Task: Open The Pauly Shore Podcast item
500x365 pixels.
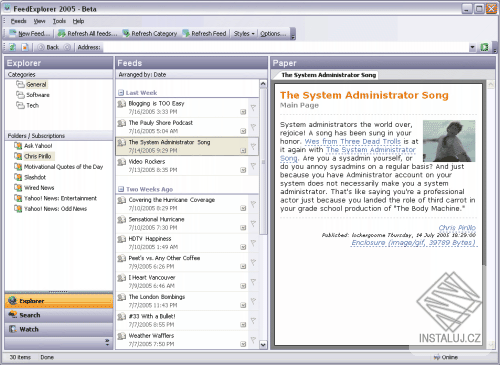Action: [182, 127]
